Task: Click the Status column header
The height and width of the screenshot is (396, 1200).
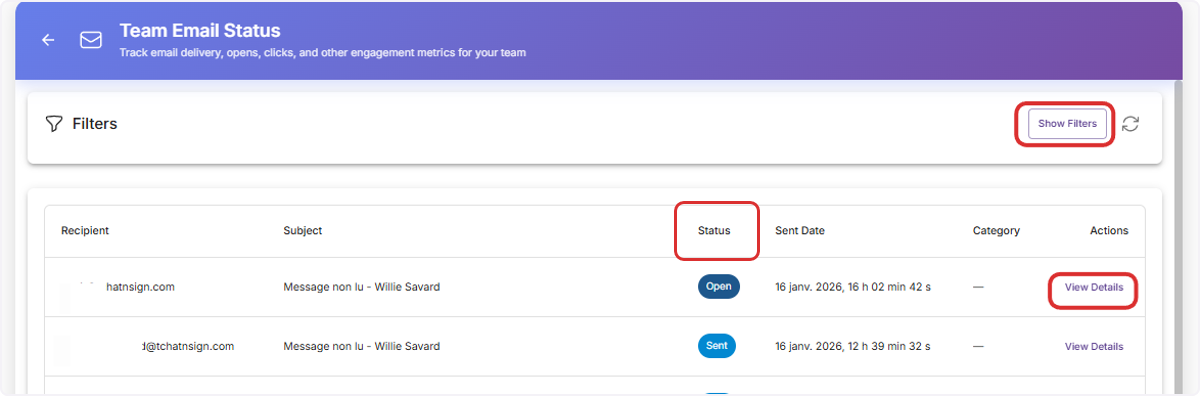Action: pos(714,231)
